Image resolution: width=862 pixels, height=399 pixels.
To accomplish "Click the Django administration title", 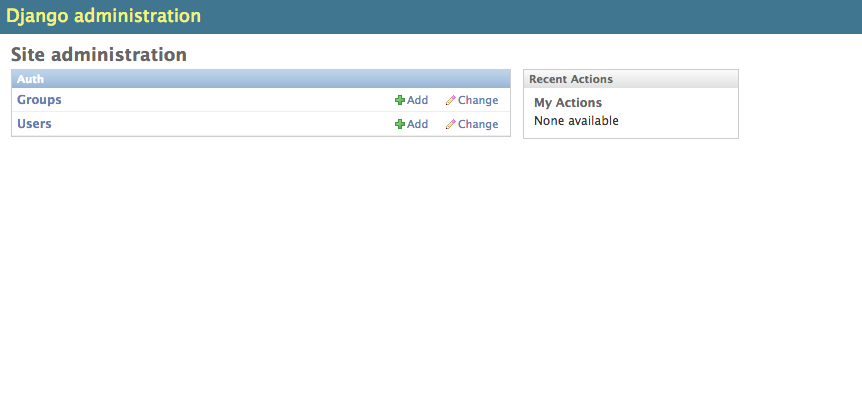I will (103, 16).
